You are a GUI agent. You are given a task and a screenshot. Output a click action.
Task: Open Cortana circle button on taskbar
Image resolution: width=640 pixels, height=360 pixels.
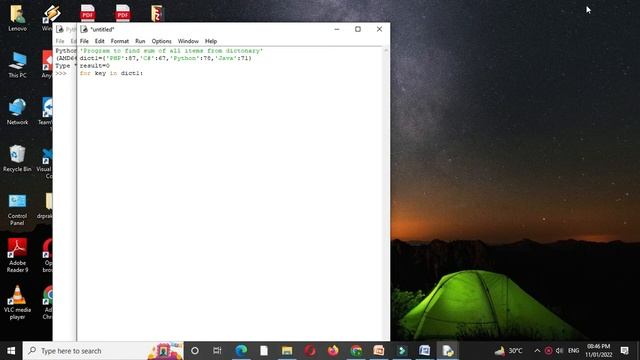pos(195,351)
